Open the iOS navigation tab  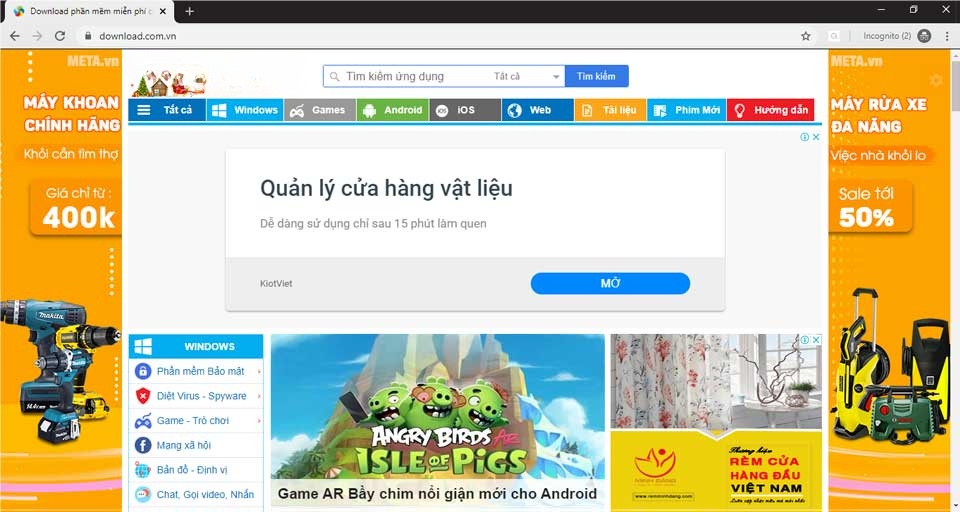[x=465, y=110]
